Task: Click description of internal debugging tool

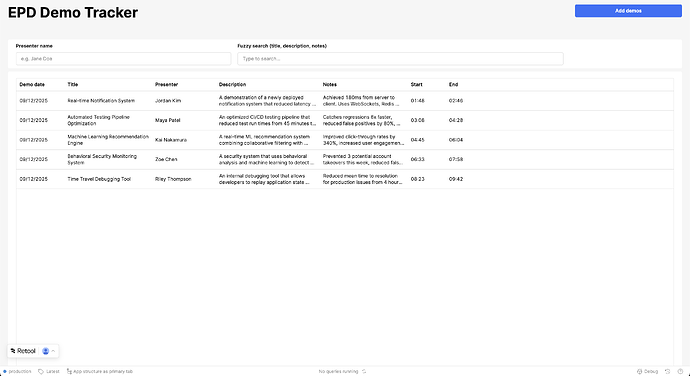Action: [x=264, y=179]
